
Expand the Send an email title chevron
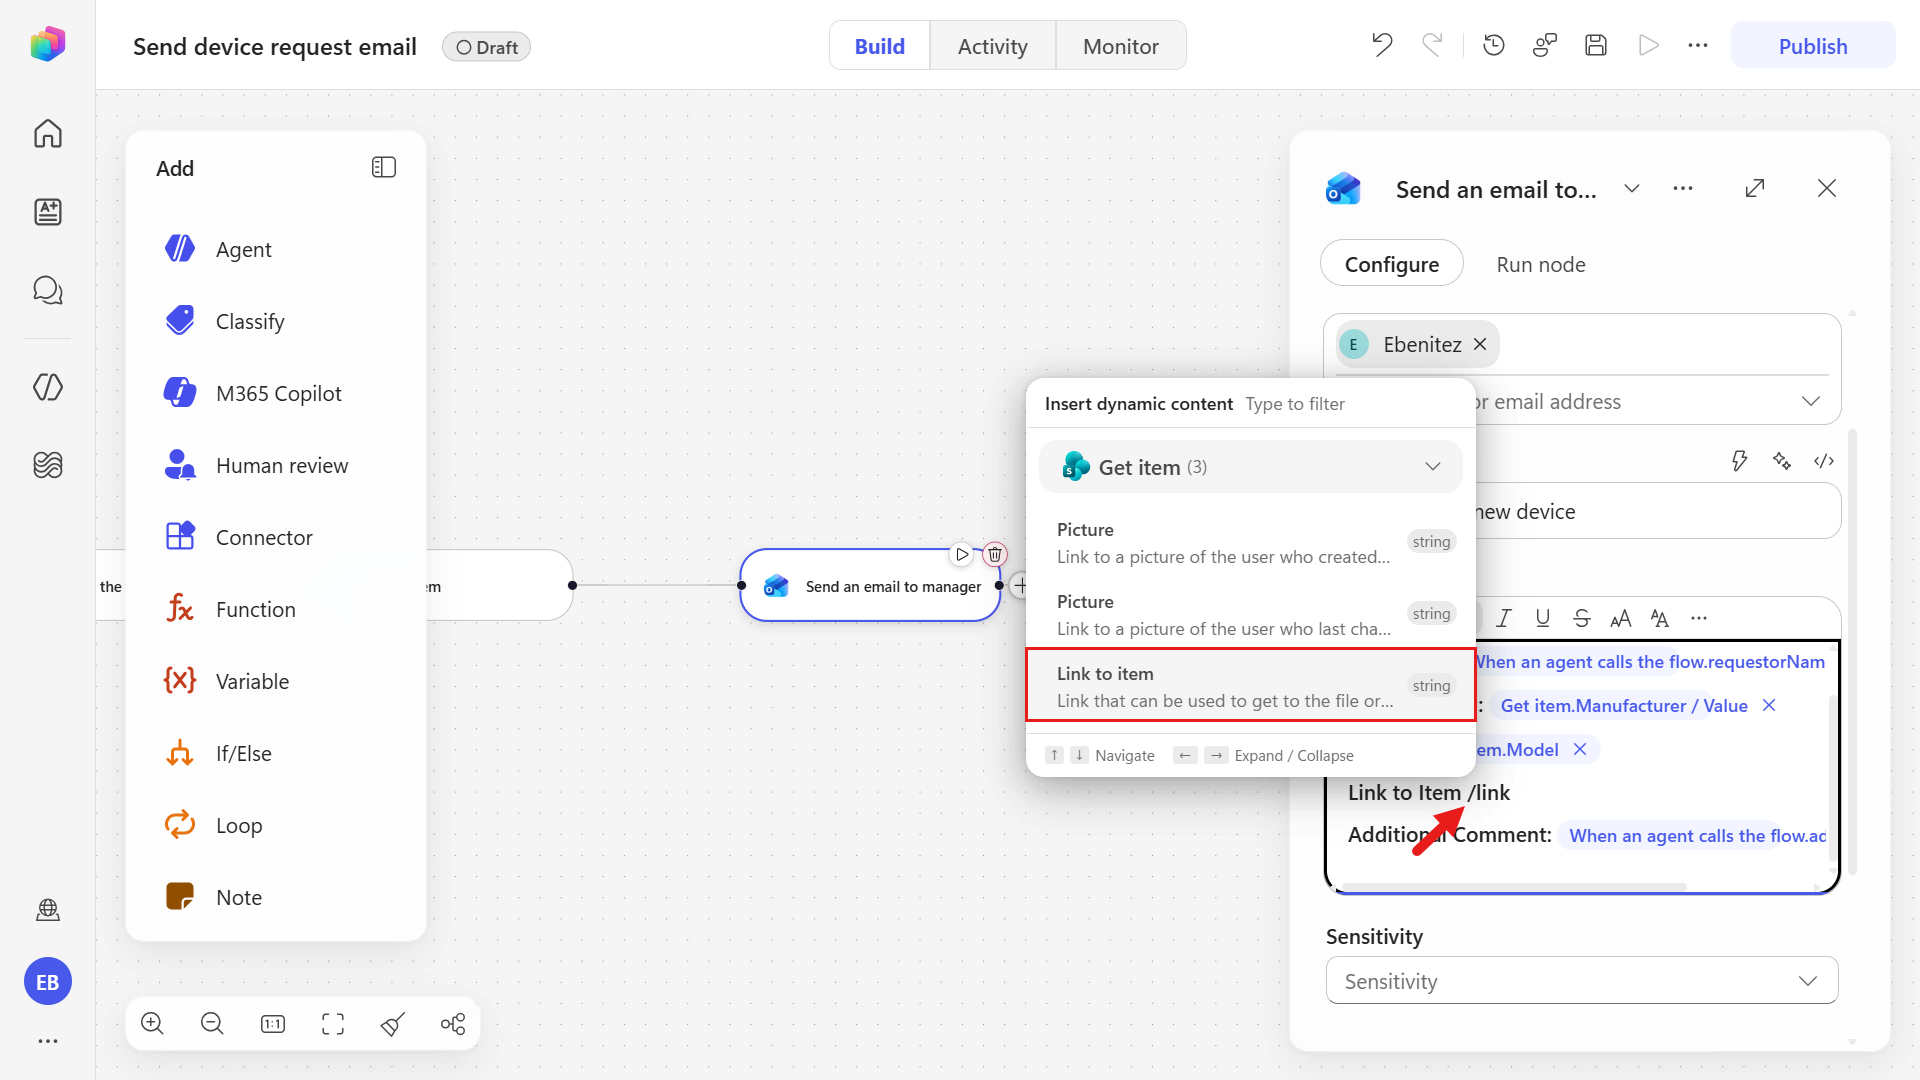click(1632, 188)
